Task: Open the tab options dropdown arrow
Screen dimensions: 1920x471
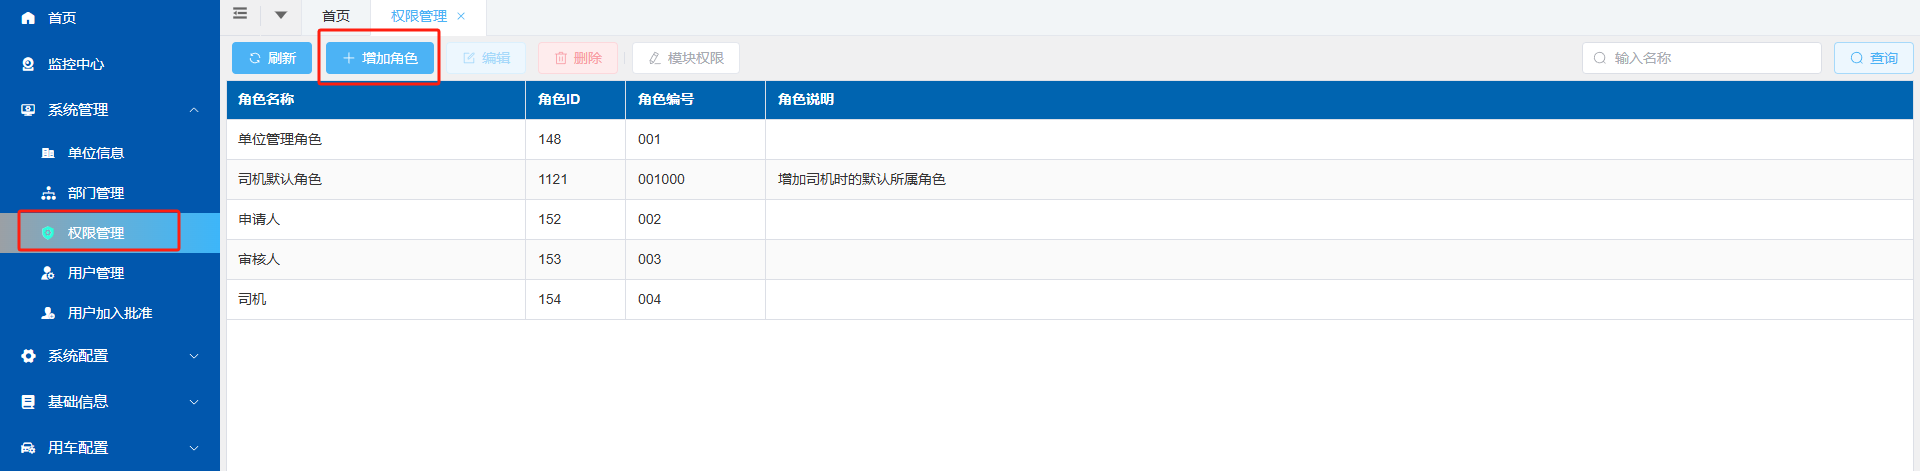Action: pyautogui.click(x=281, y=15)
